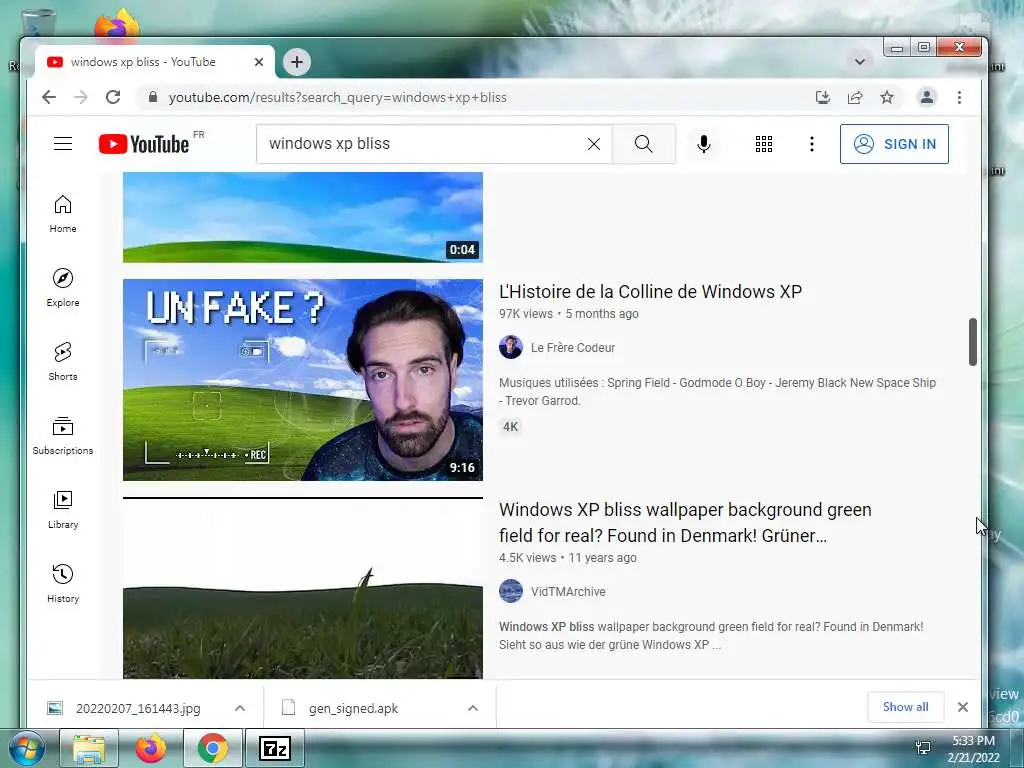Screen dimensions: 1024x768
Task: Click the 4K badge
Action: tap(510, 427)
